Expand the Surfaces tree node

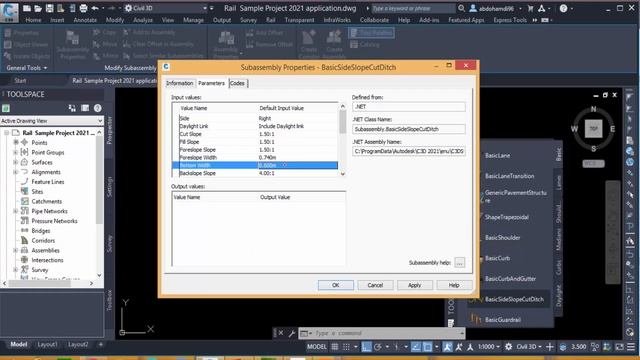point(16,162)
